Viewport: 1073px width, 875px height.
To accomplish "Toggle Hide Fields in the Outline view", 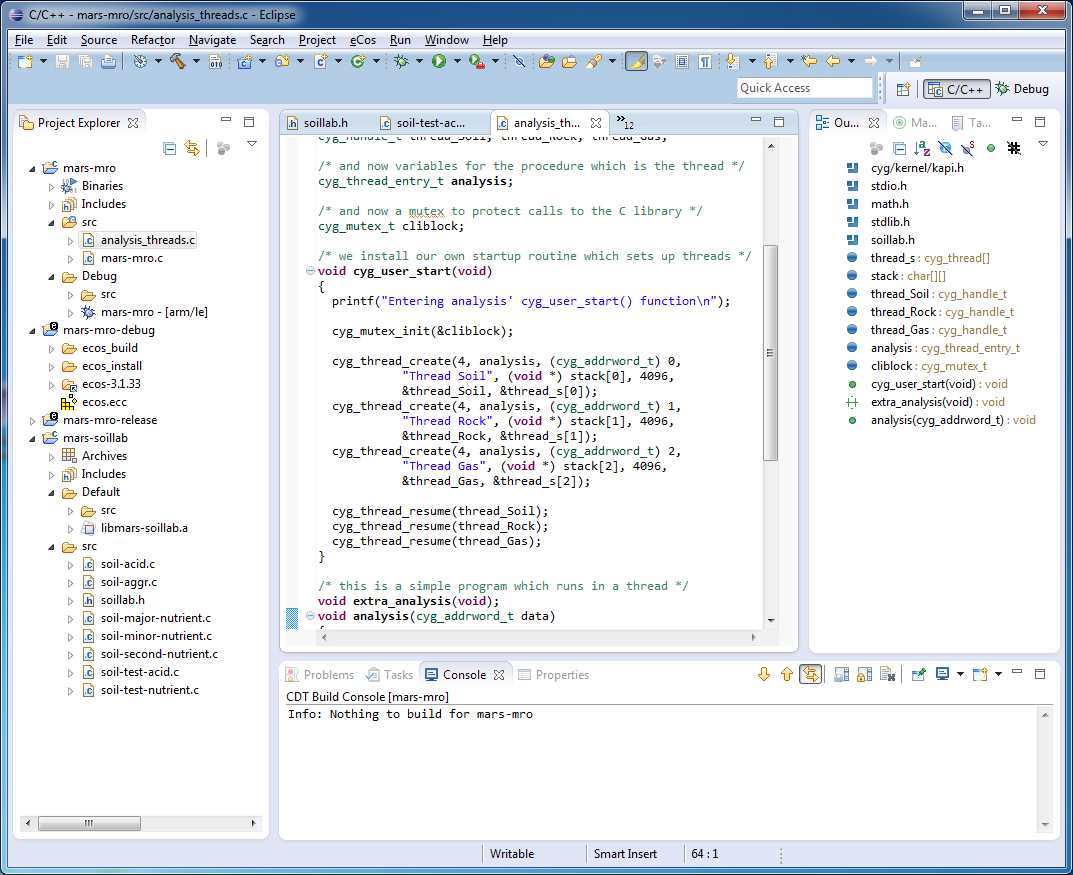I will pos(944,147).
